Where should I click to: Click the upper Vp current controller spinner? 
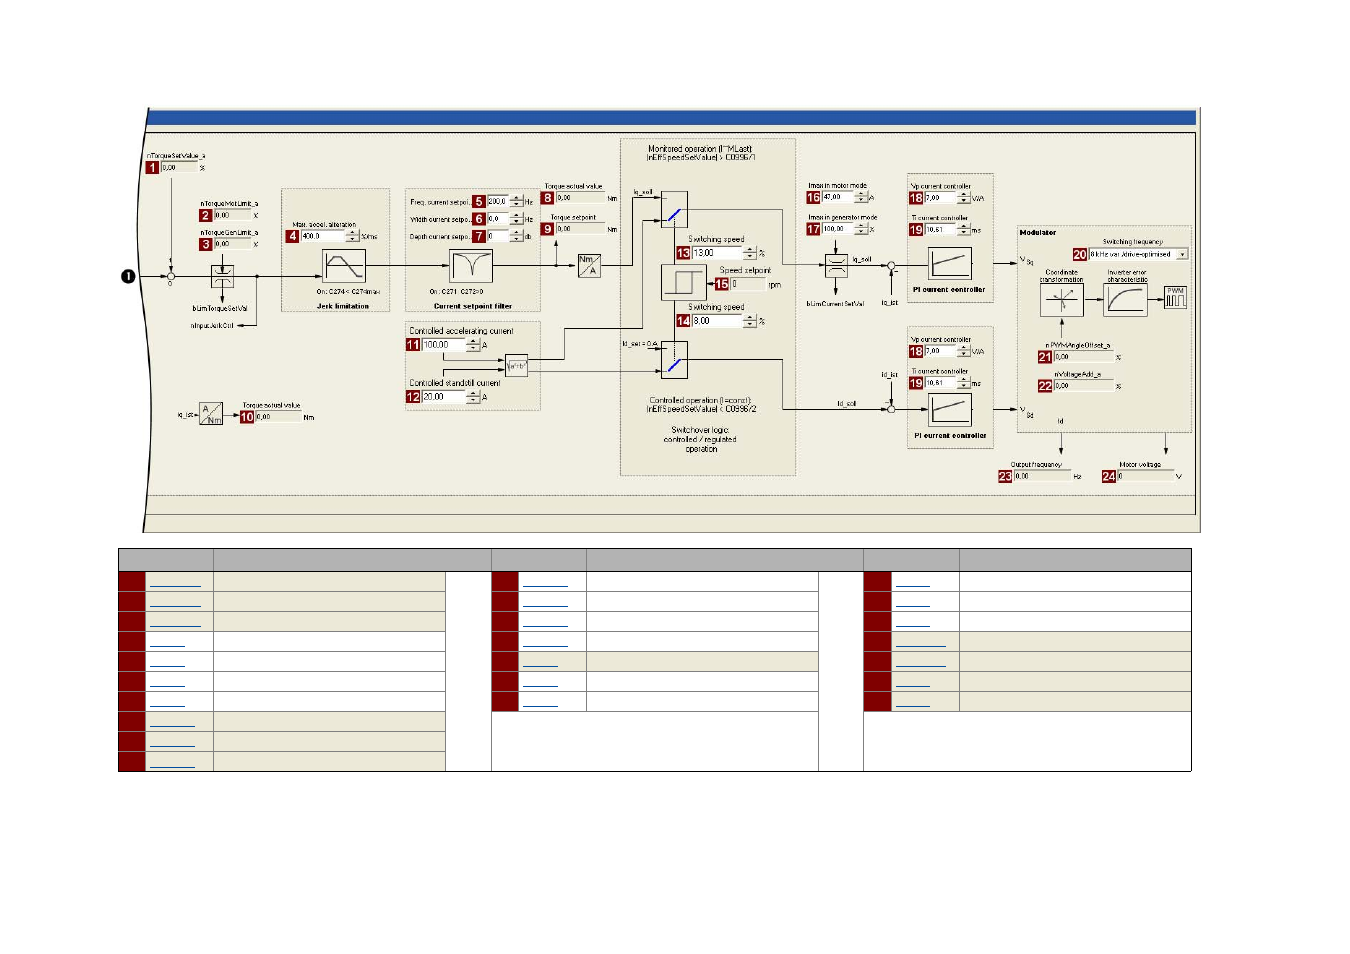tap(964, 198)
